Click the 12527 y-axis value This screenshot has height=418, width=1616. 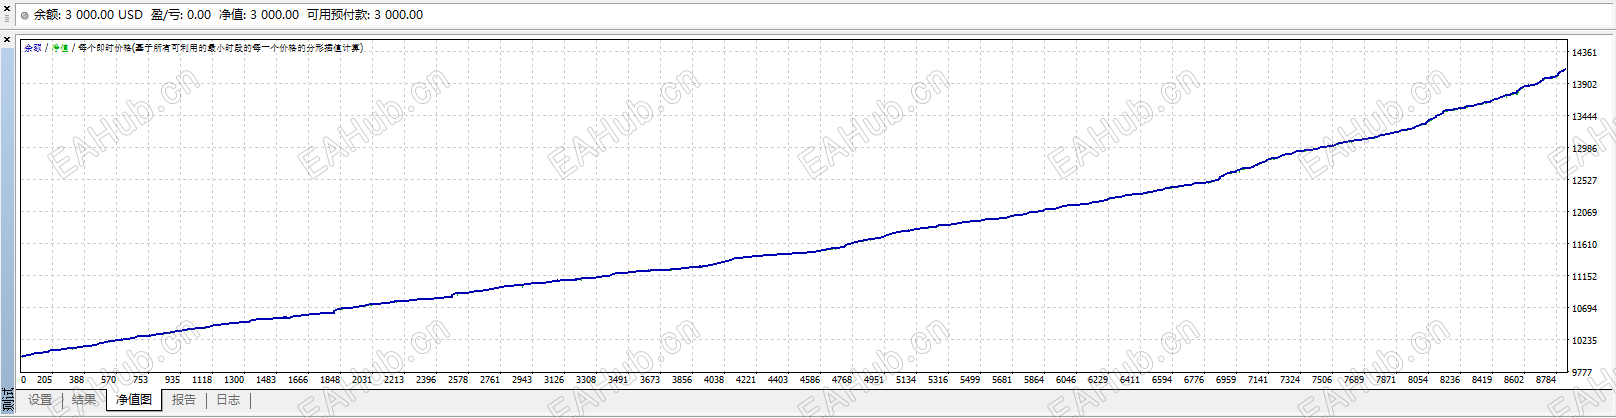pos(1584,181)
